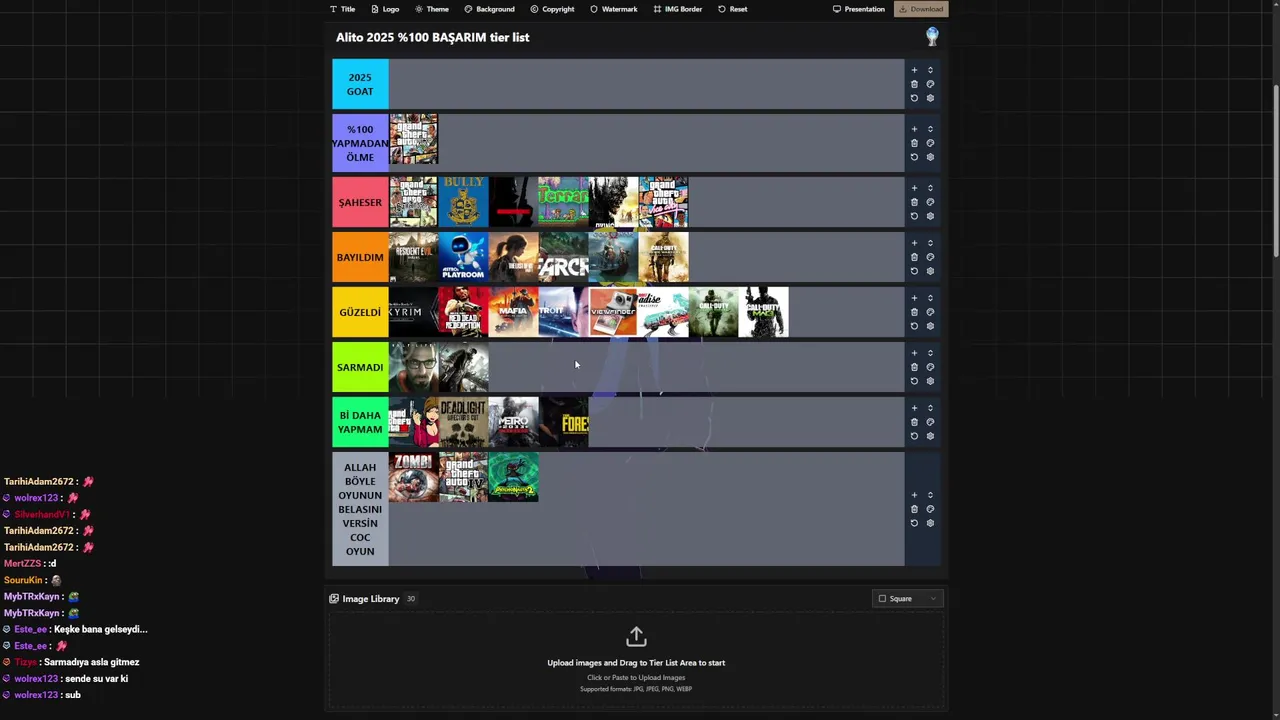Select the Bully game thumbnail
1280x720 pixels.
point(464,202)
